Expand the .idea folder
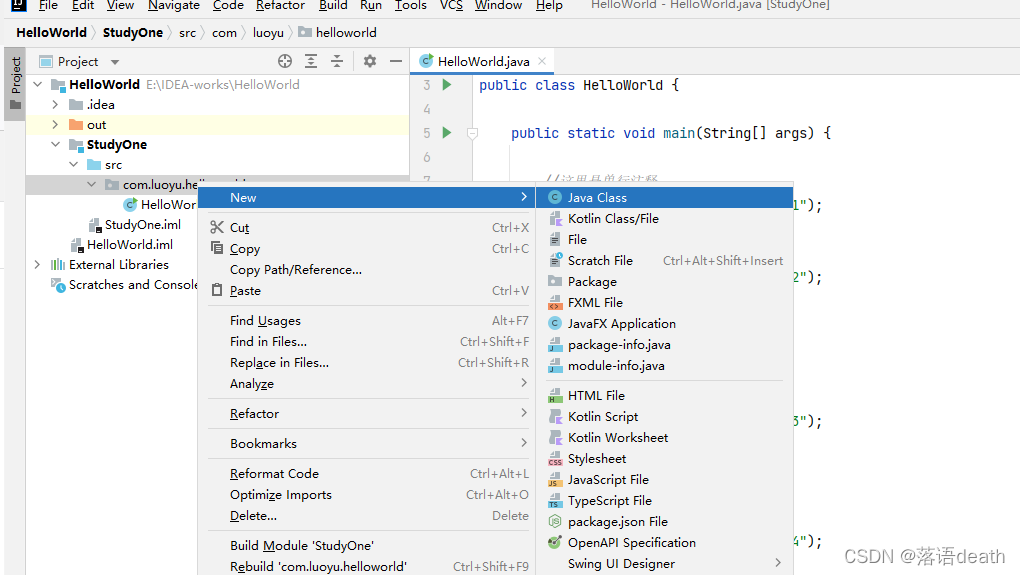1020x575 pixels. (55, 104)
